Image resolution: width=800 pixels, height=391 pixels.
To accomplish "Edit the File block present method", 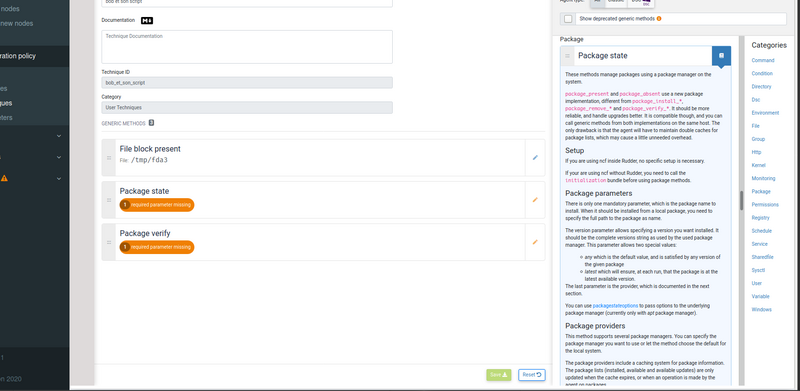I will 535,158.
